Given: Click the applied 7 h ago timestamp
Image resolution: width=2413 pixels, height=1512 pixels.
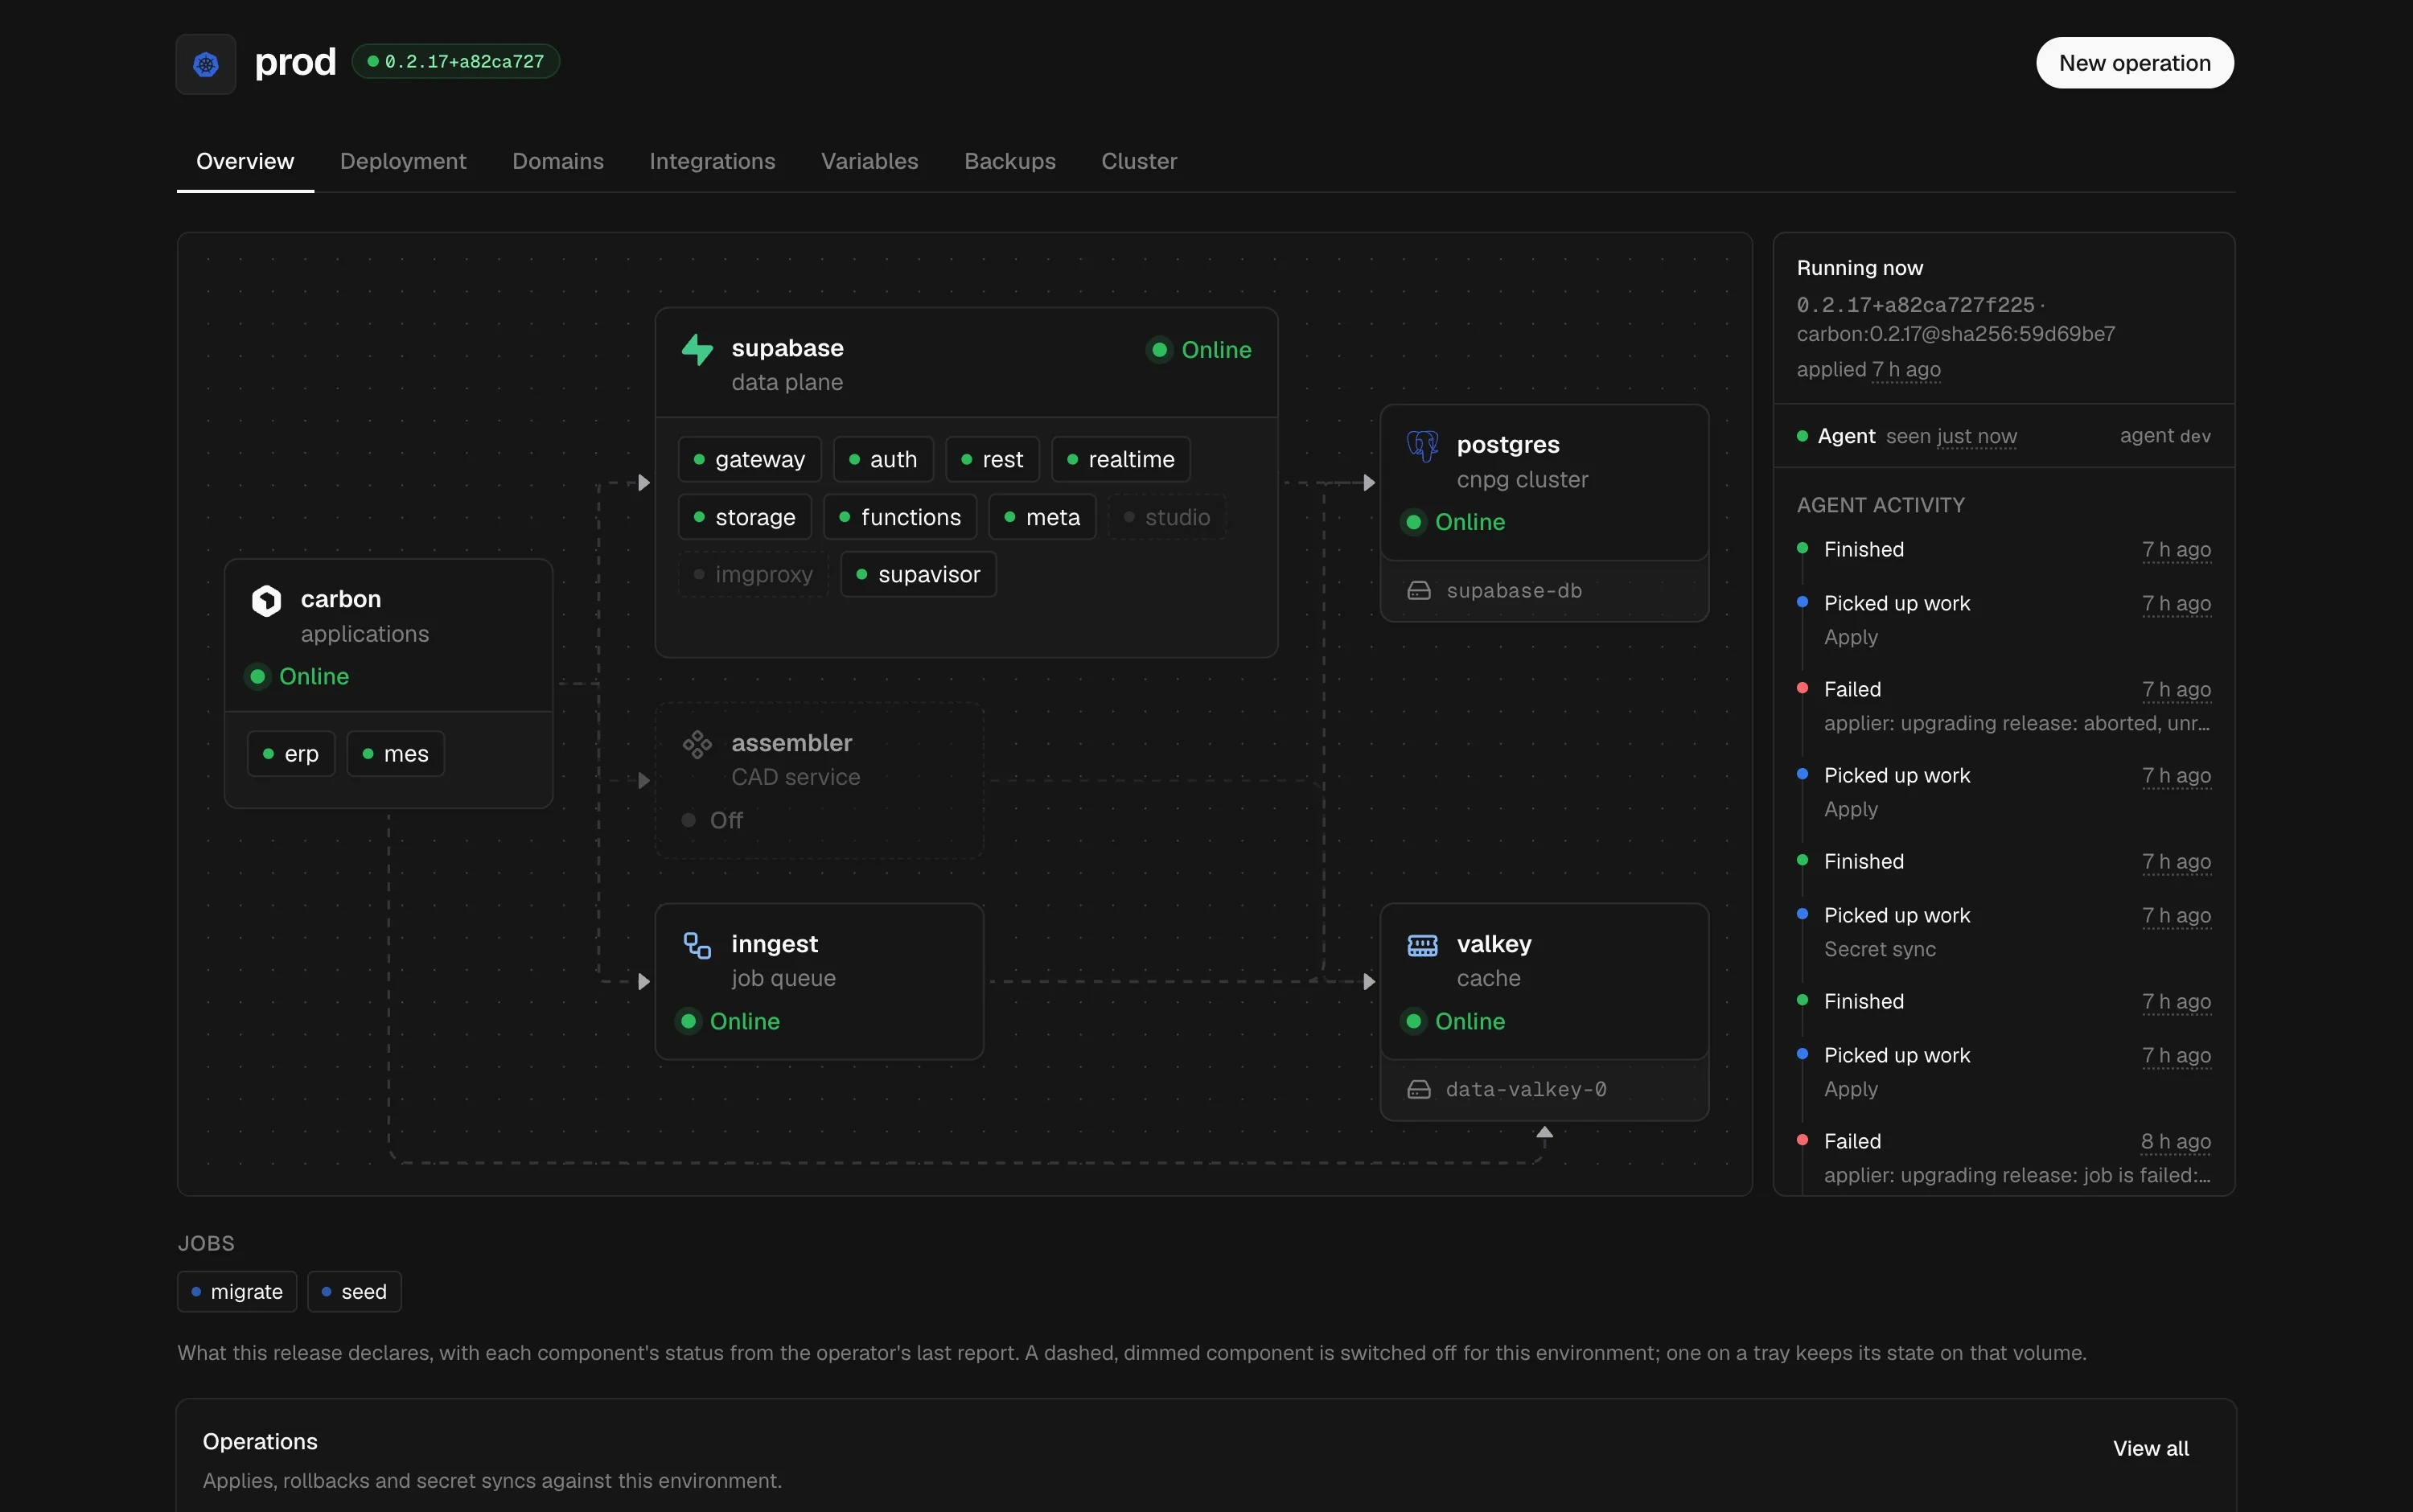Looking at the screenshot, I should click(1868, 370).
